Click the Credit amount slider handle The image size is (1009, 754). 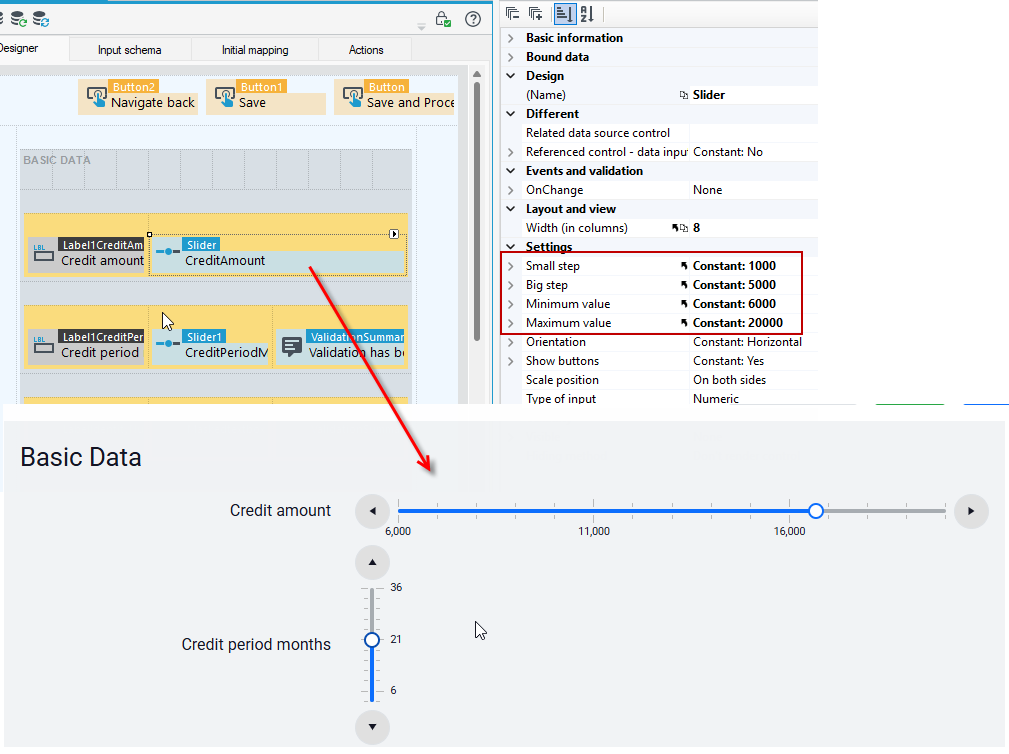coord(816,511)
